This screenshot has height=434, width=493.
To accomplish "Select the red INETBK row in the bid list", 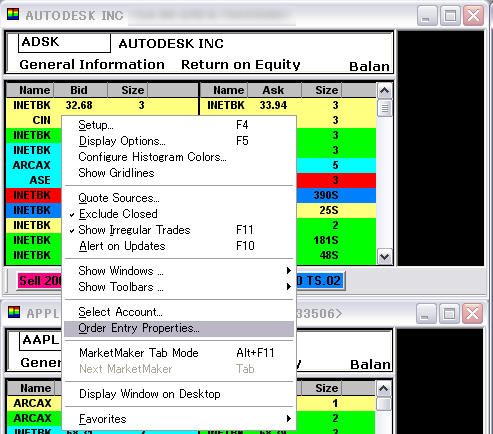I will point(34,195).
